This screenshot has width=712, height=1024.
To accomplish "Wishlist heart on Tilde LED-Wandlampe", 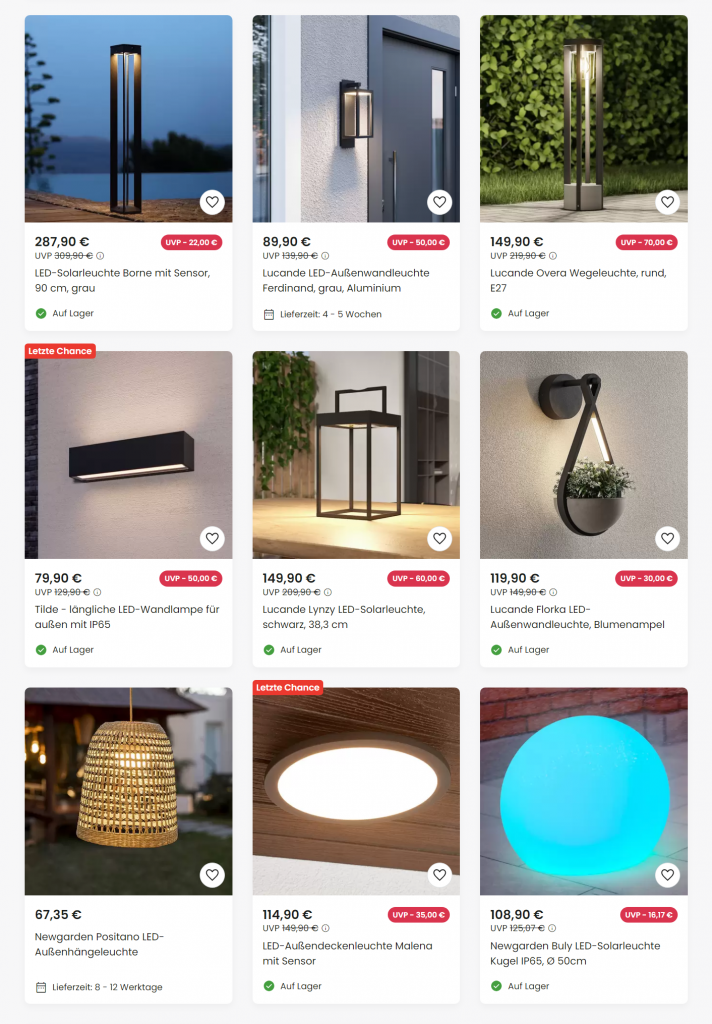I will pyautogui.click(x=212, y=538).
